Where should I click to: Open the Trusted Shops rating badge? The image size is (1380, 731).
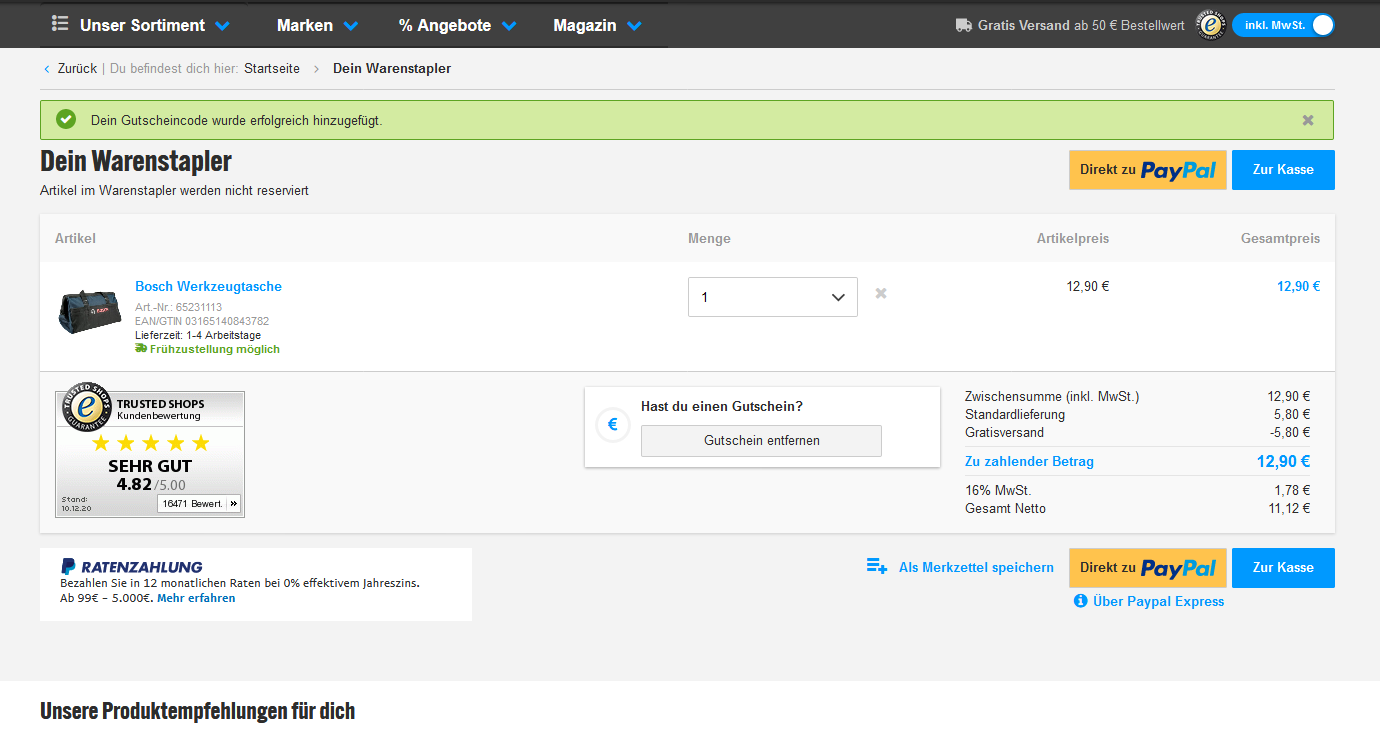point(150,454)
